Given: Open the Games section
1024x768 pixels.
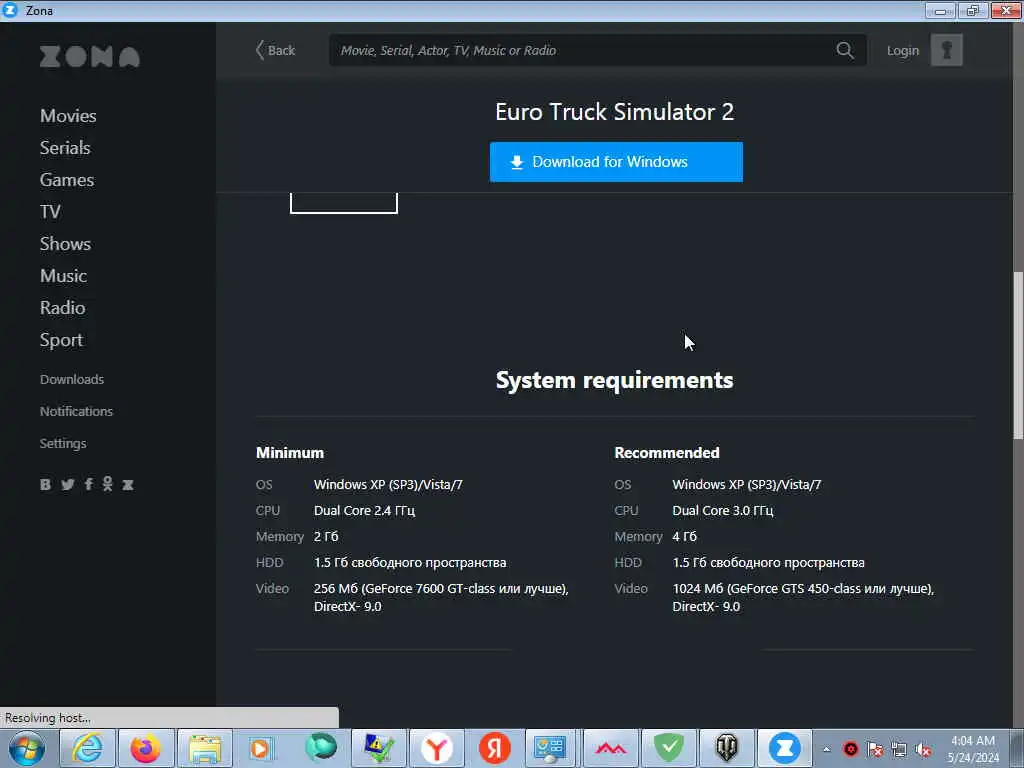Looking at the screenshot, I should [x=67, y=180].
